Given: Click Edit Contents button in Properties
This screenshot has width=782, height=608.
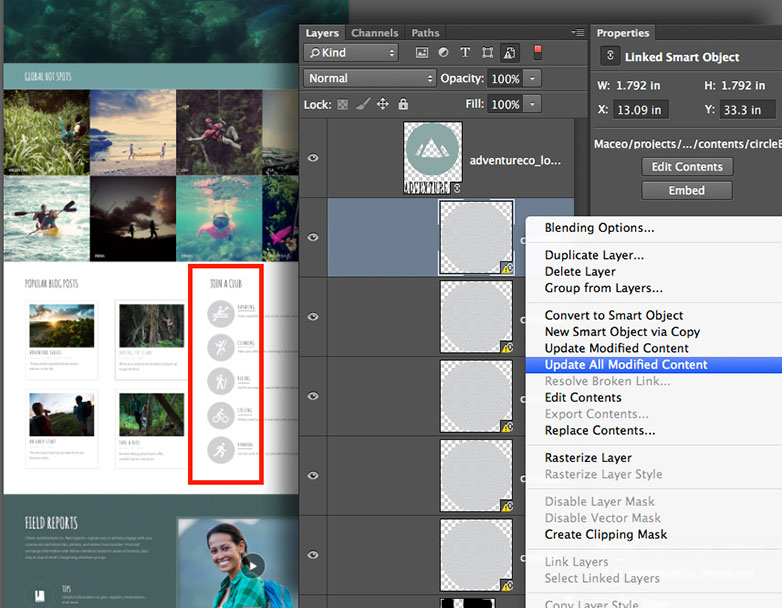Looking at the screenshot, I should point(687,167).
